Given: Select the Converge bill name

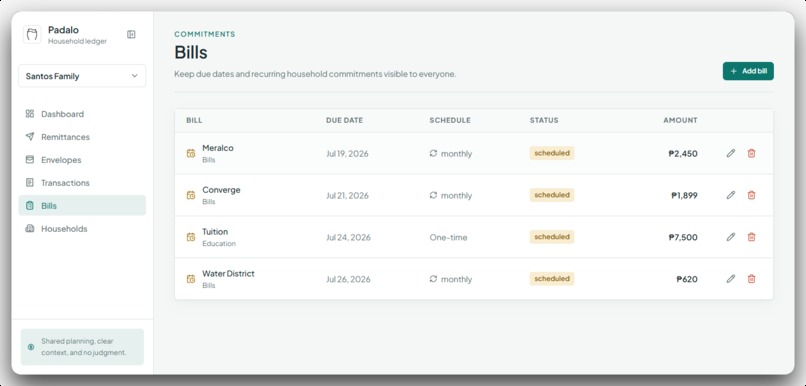Looking at the screenshot, I should [221, 190].
